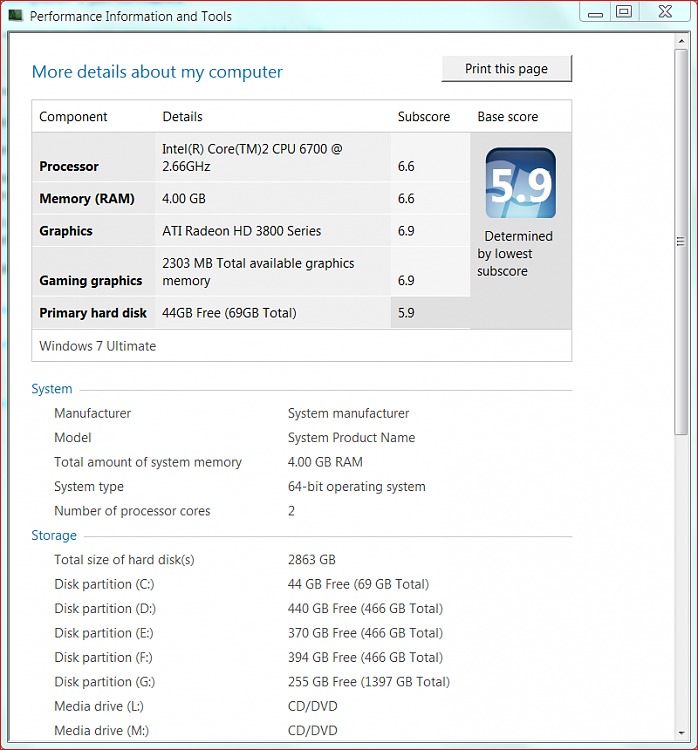698x750 pixels.
Task: Click the '4.00 GB RAM' value
Action: tap(325, 462)
